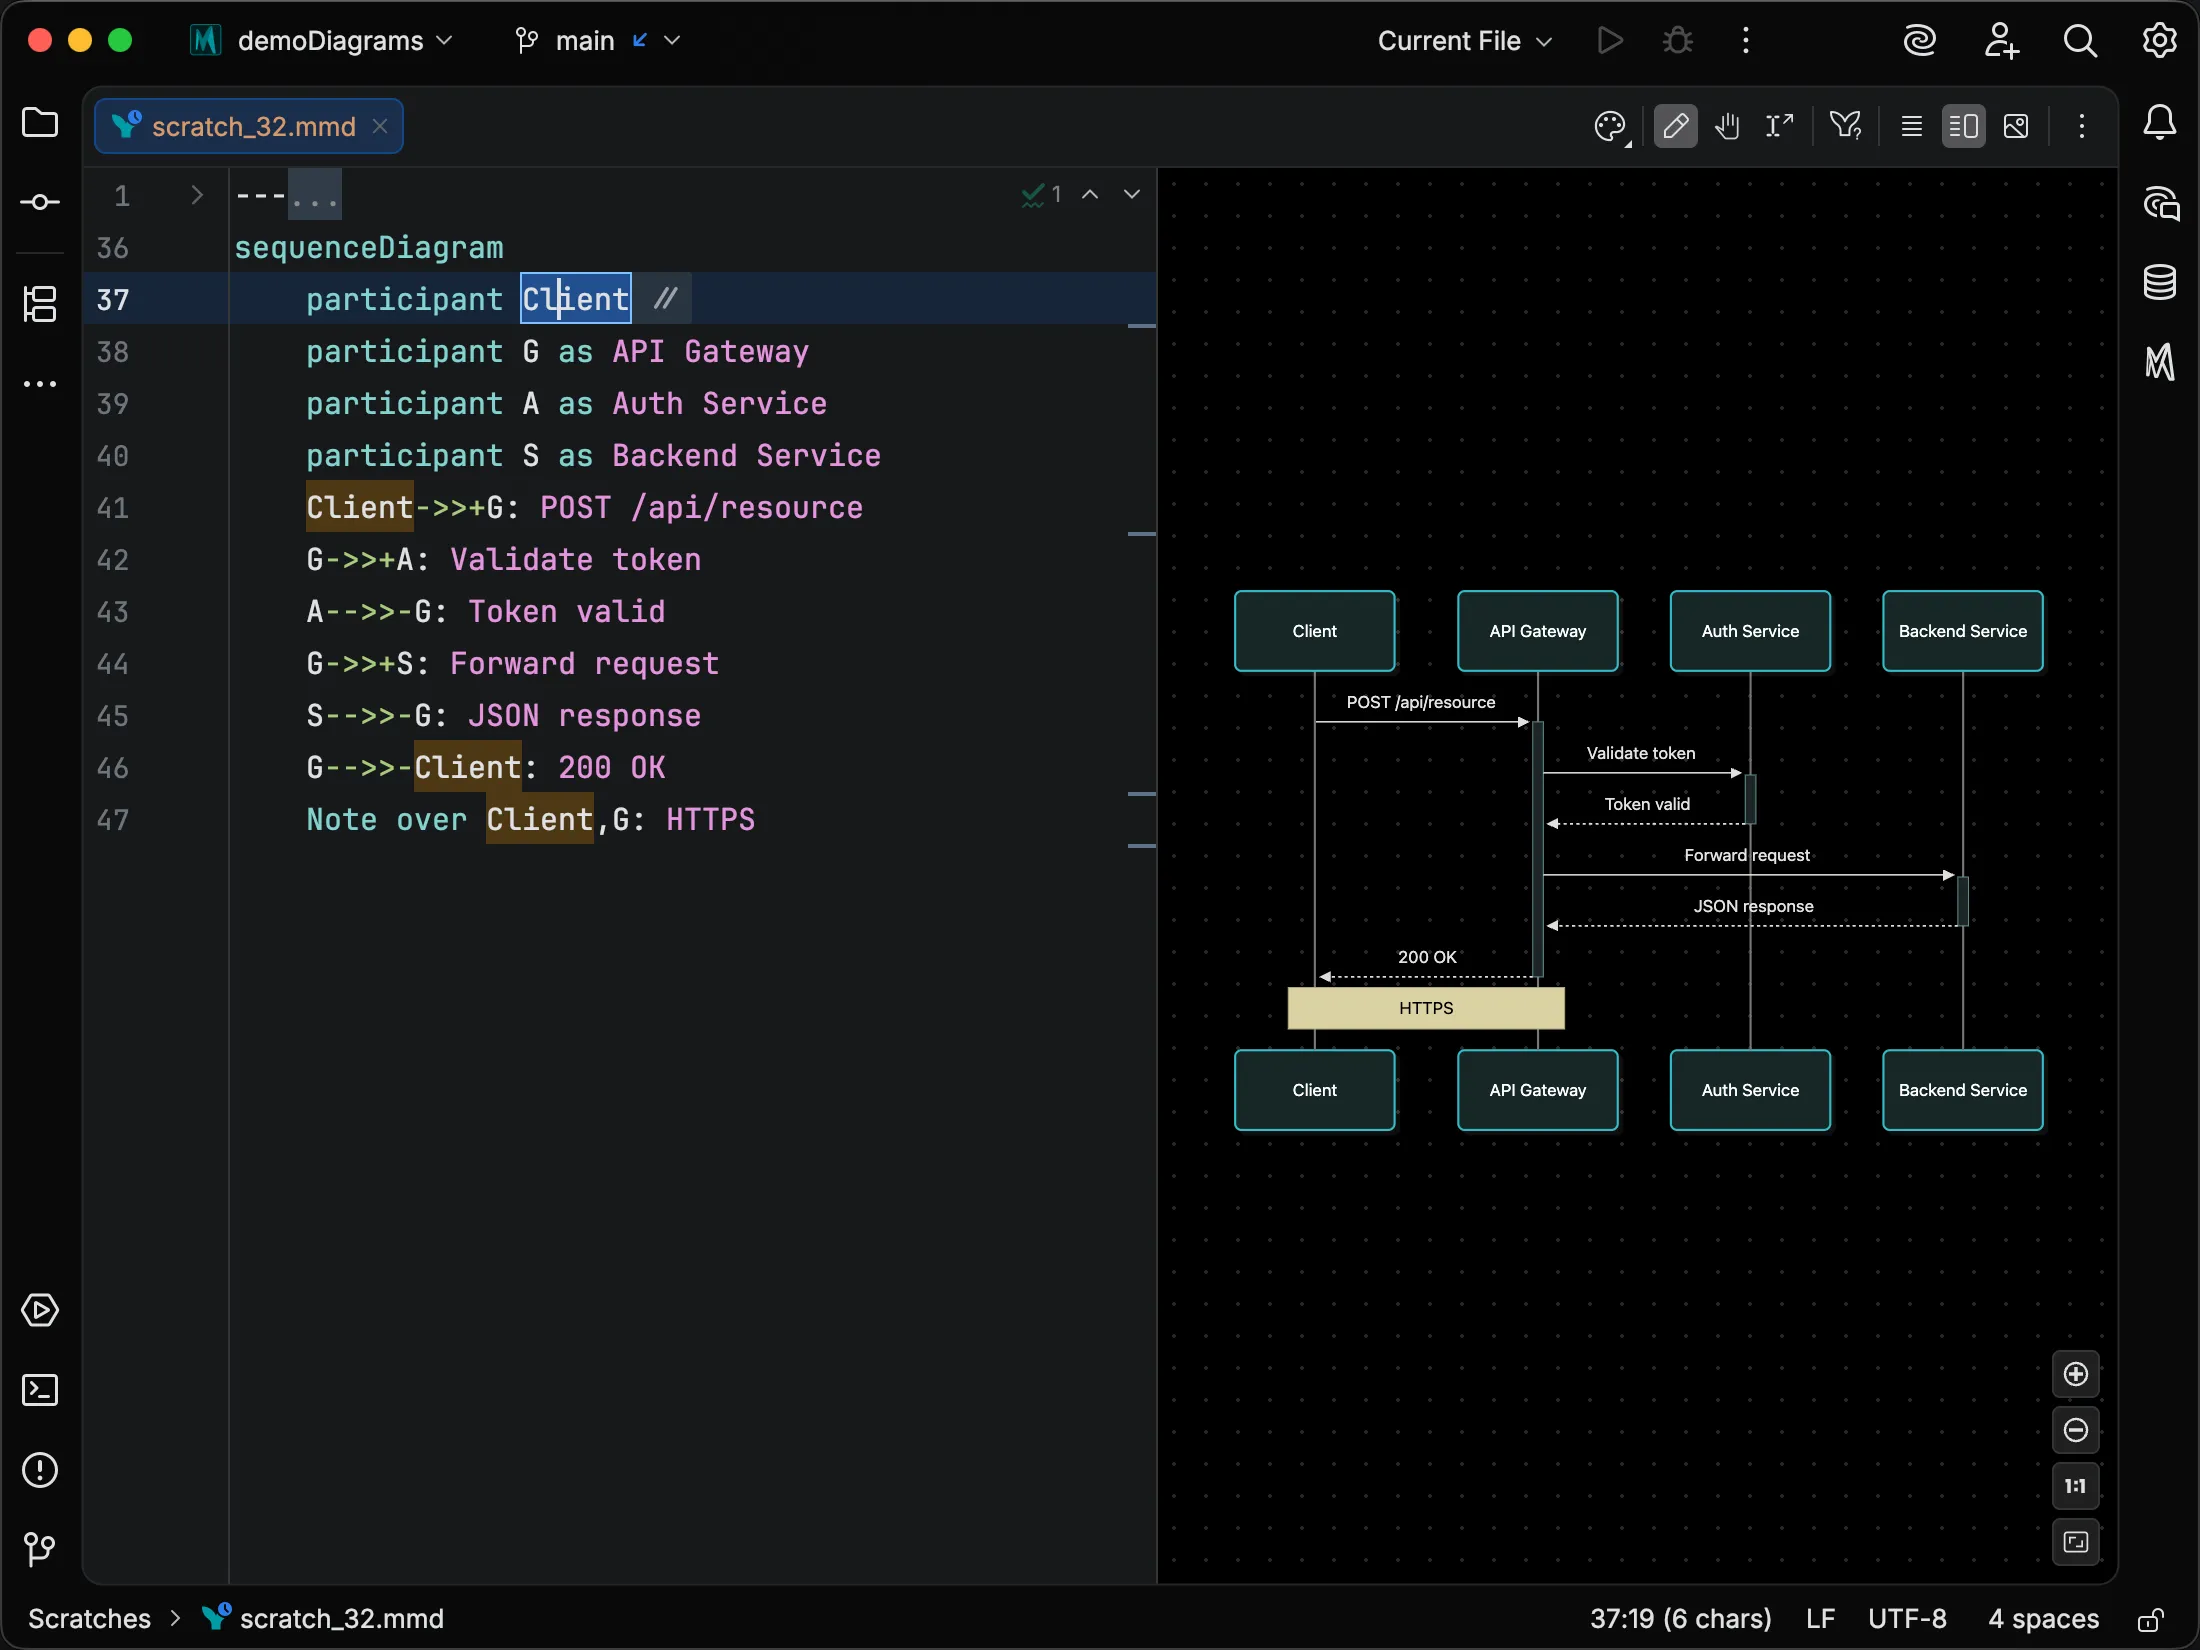Open diagram theme palette picker
Viewport: 2200px width, 1650px height.
1612,127
